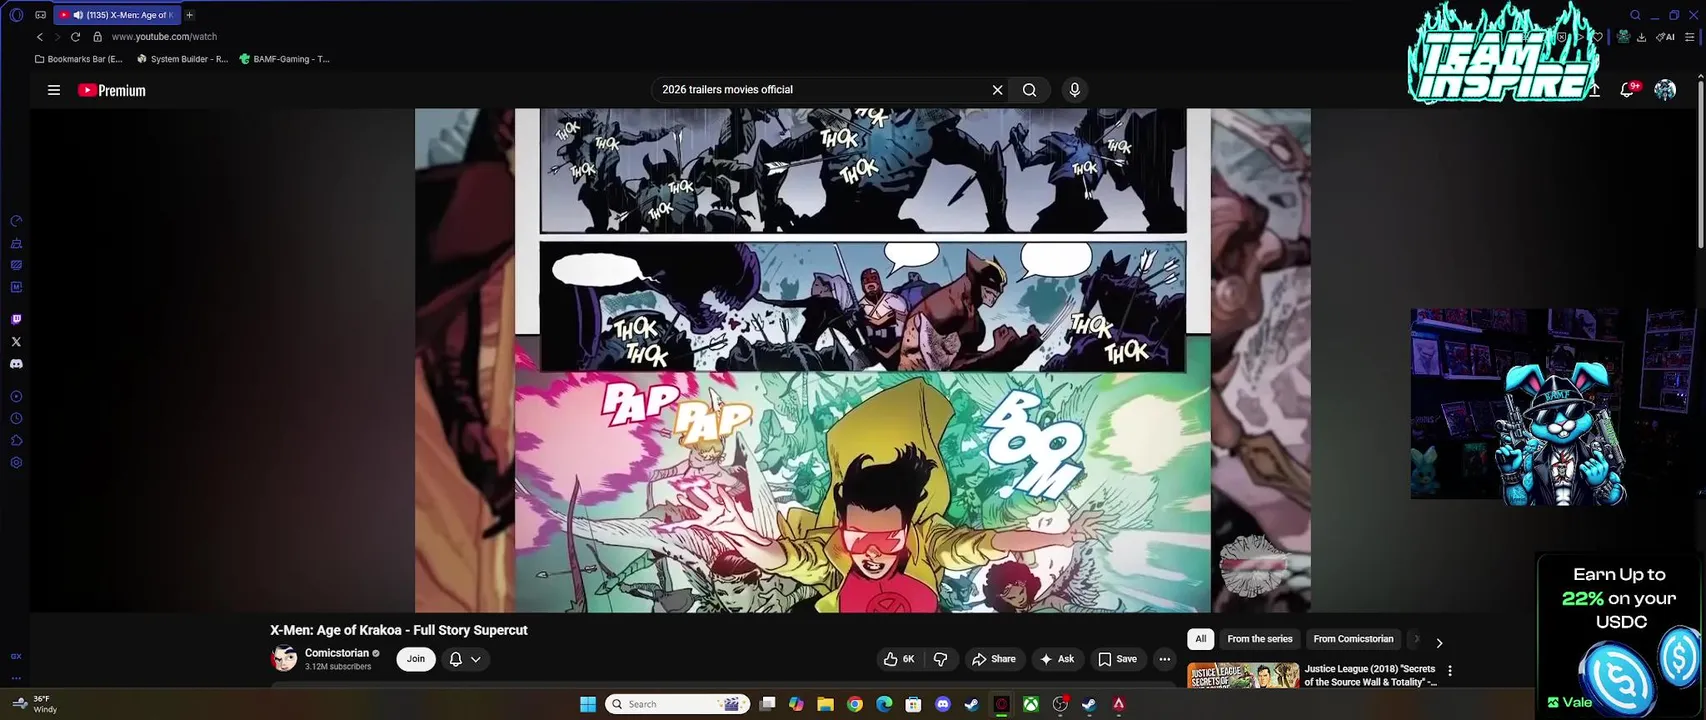
Task: Open the Opera GX main menu logo
Action: 16,15
